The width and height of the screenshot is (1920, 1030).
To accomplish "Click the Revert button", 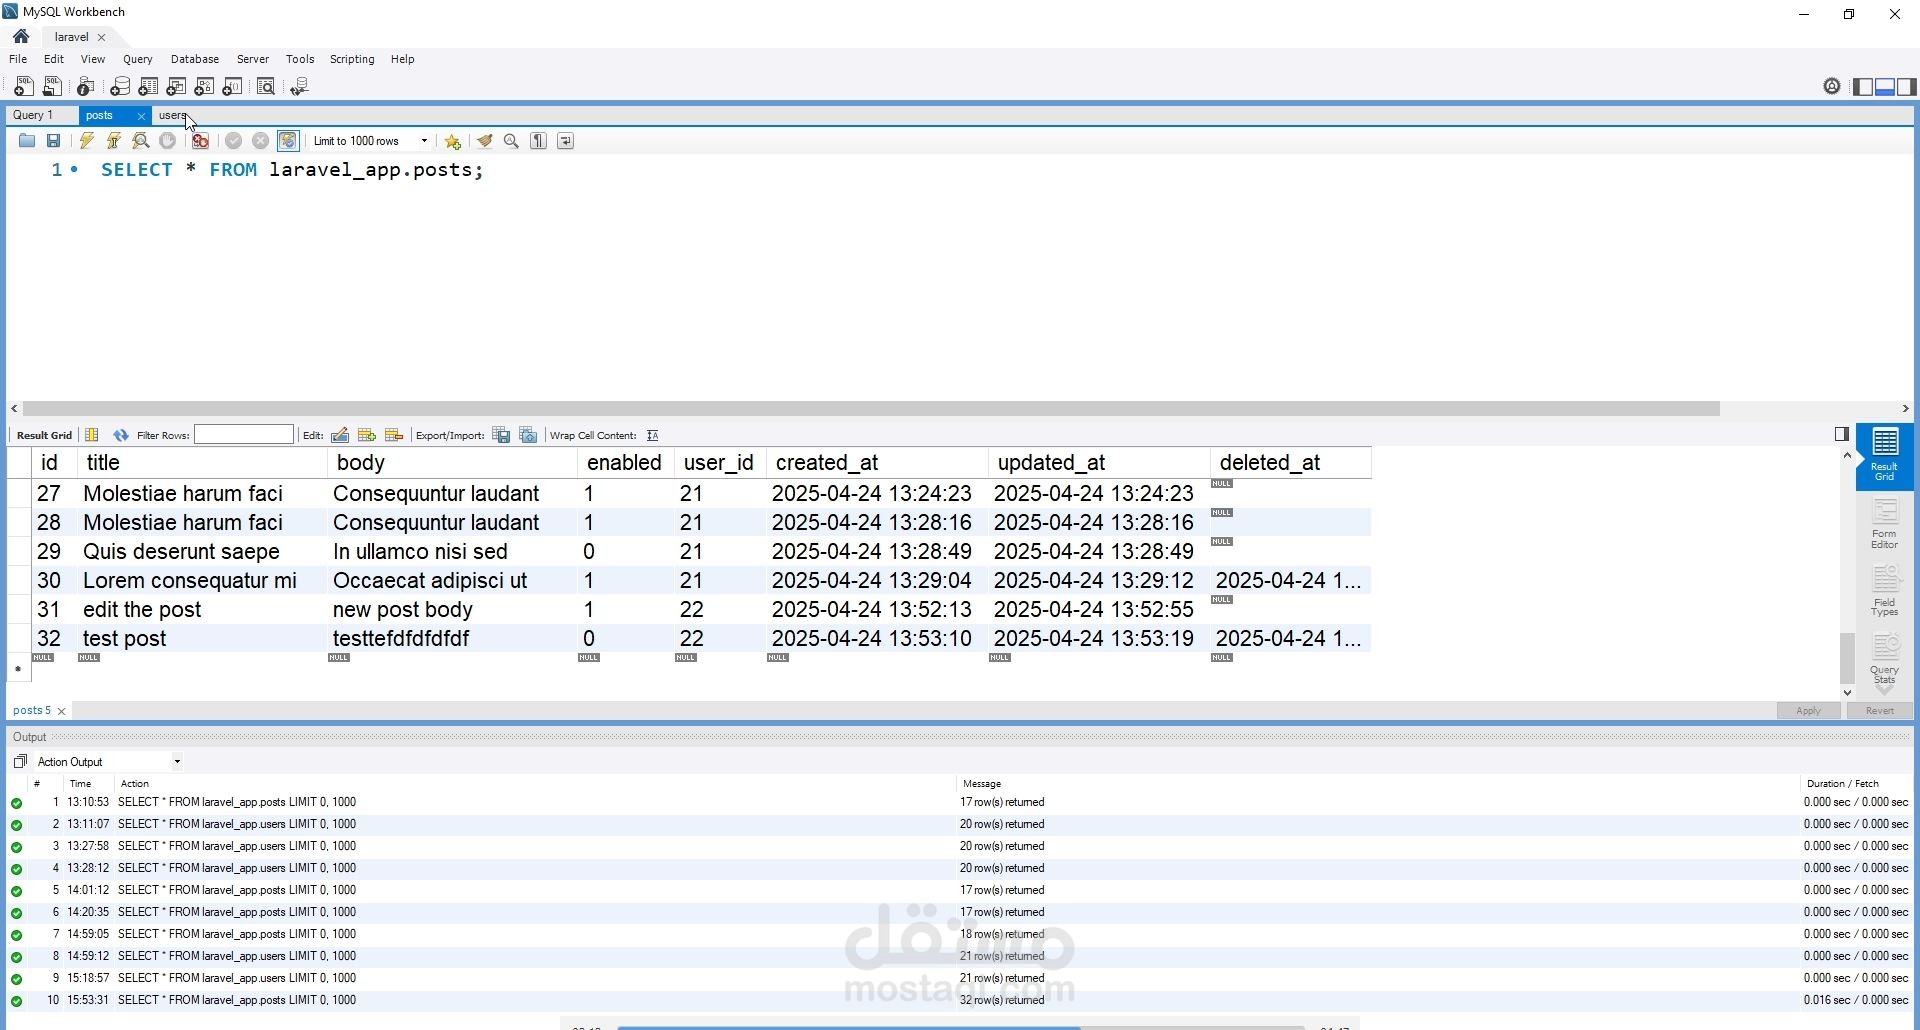I will pos(1880,711).
